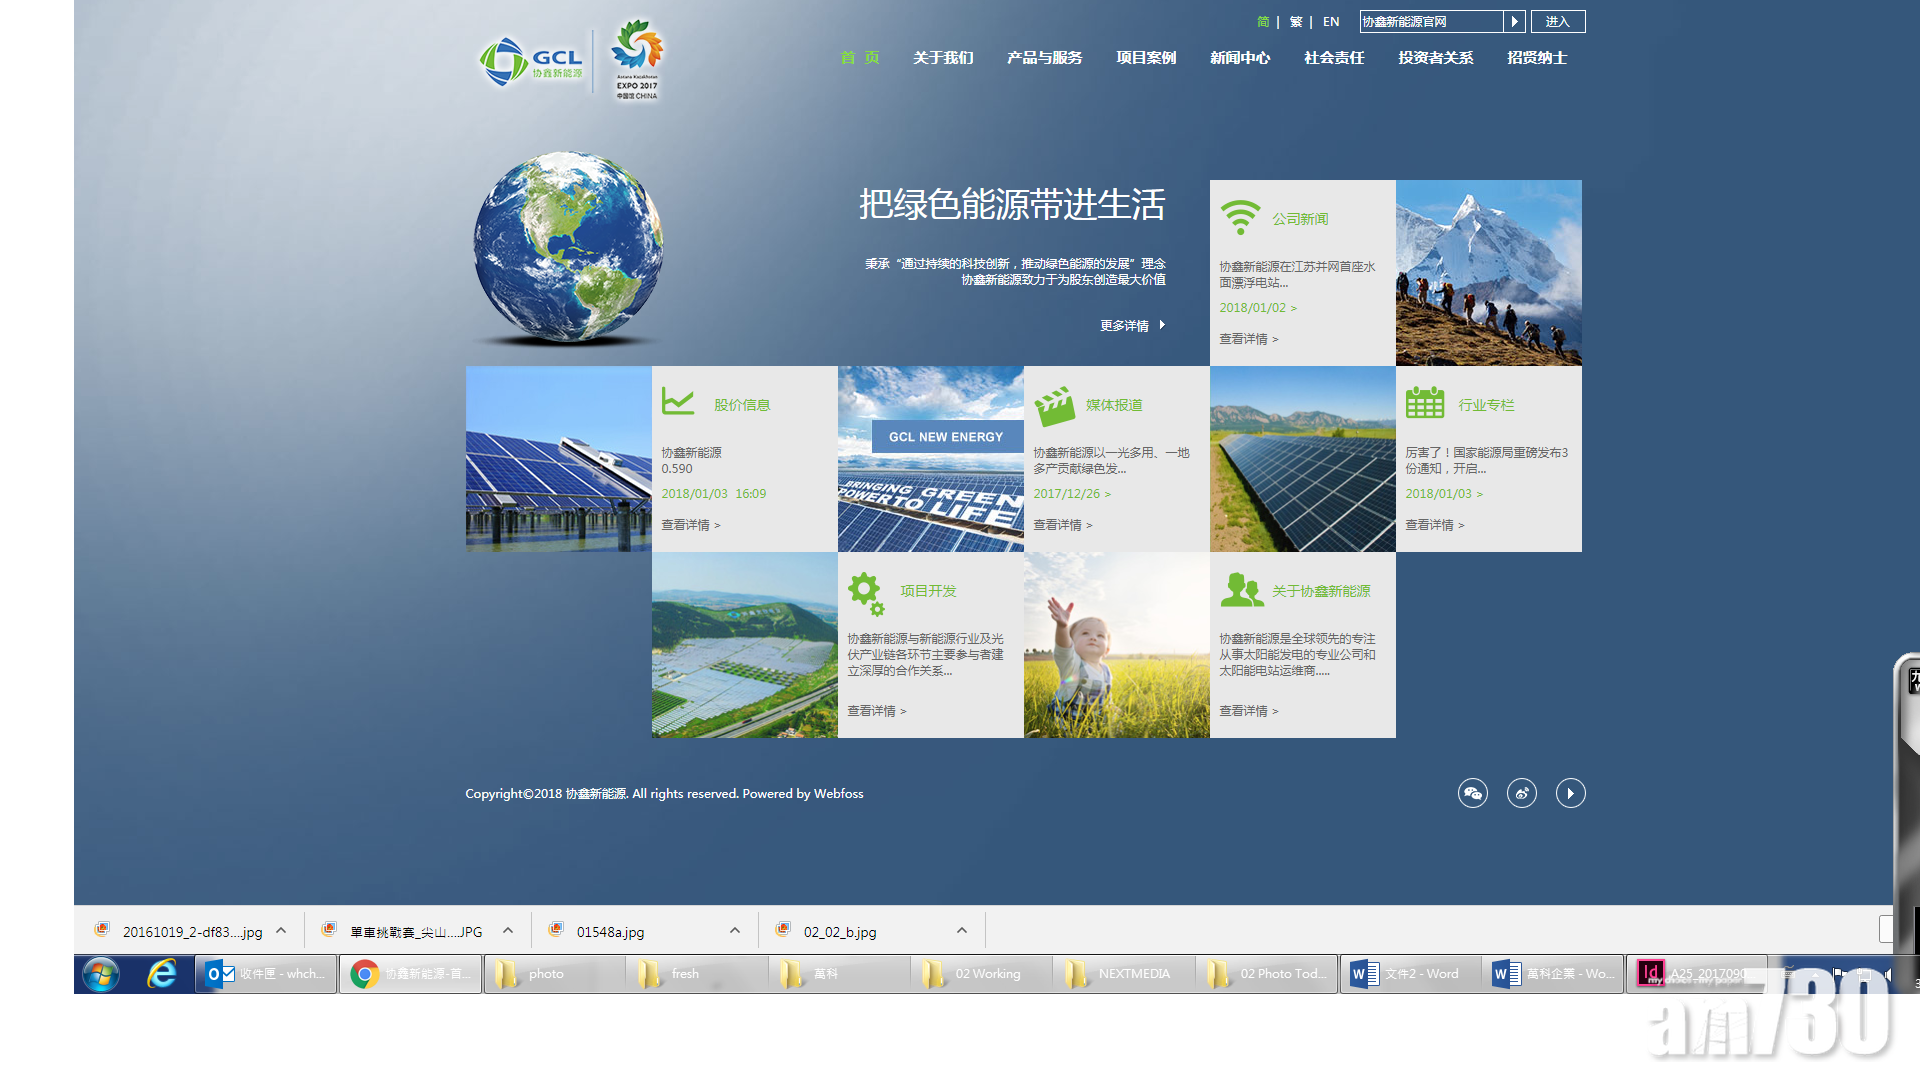Click the WeChat icon in footer
The height and width of the screenshot is (1080, 1920).
coord(1472,793)
